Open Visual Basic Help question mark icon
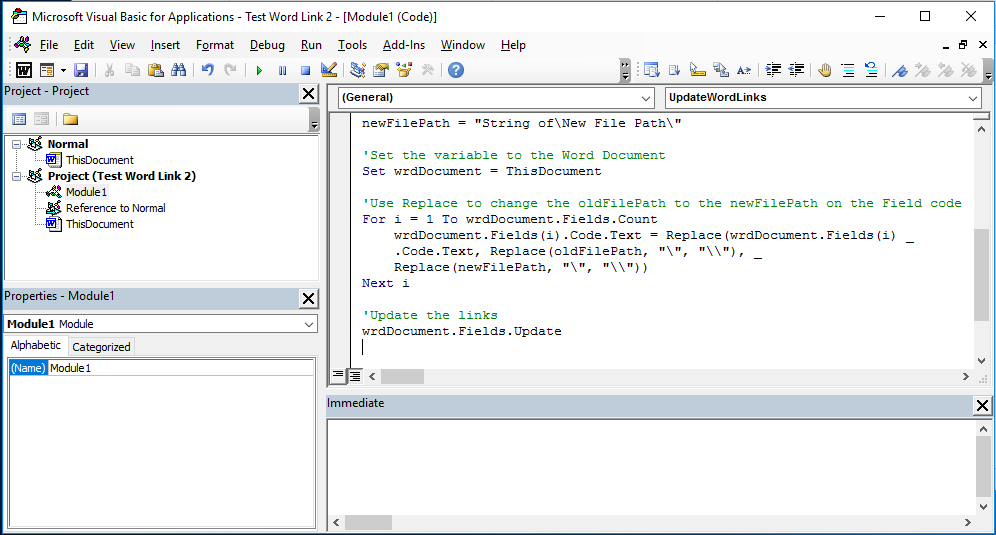Image resolution: width=996 pixels, height=535 pixels. click(x=455, y=70)
